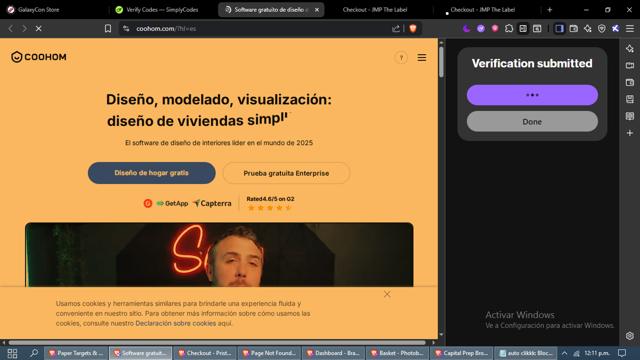Open a new browser tab
Screen dimensions: 640x360
pyautogui.click(x=549, y=9)
